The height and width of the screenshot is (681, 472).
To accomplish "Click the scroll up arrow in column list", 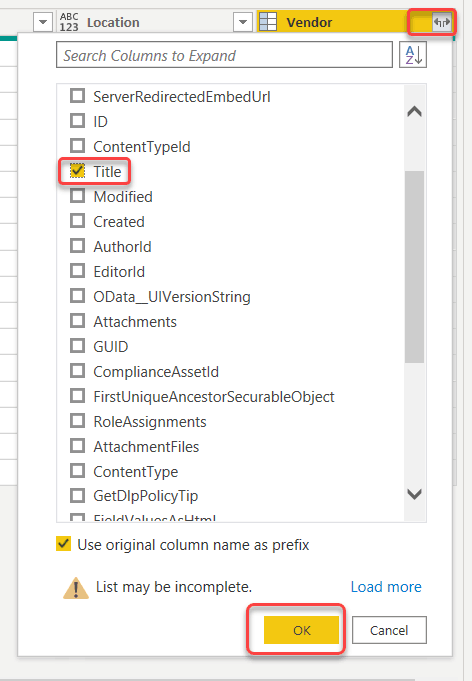I will pos(414,112).
